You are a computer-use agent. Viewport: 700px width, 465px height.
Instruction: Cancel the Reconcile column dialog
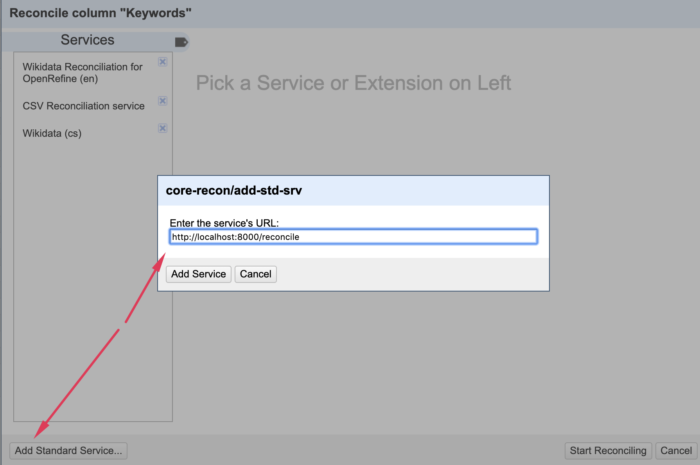676,451
